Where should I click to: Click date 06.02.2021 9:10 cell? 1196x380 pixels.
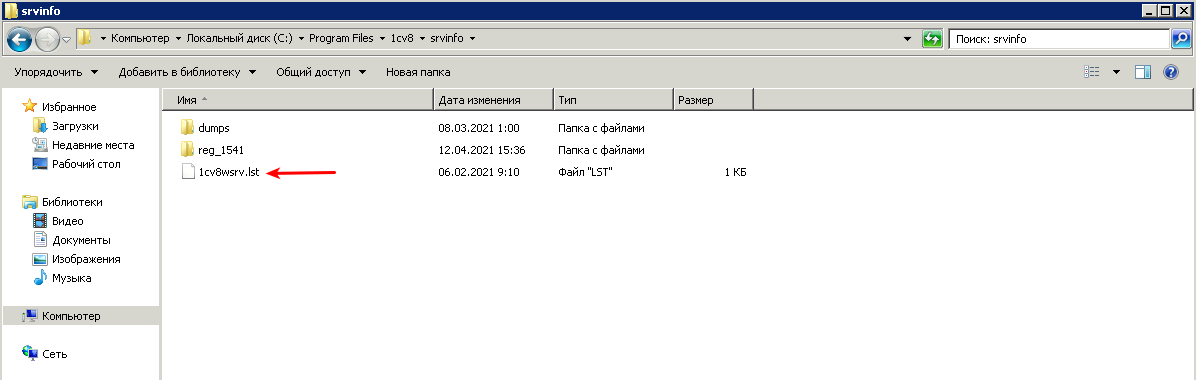click(x=479, y=172)
